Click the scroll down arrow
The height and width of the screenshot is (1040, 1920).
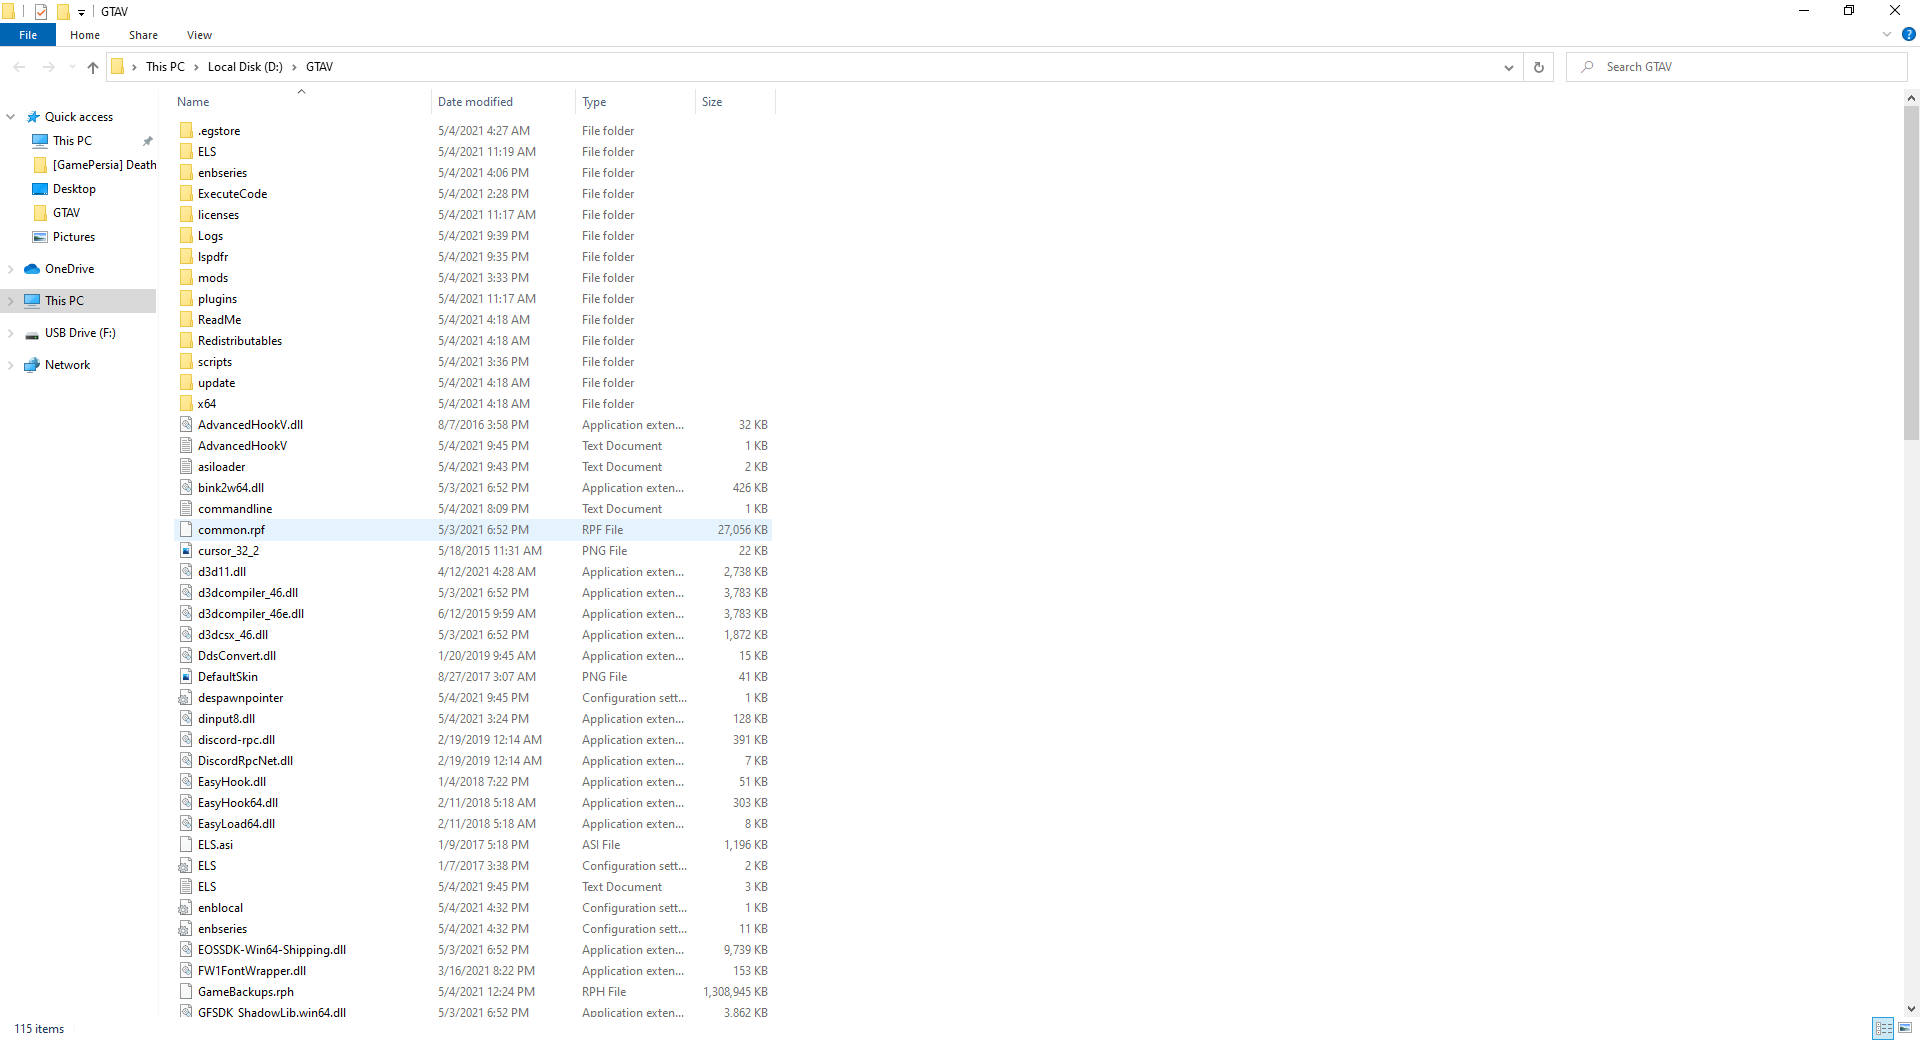(x=1911, y=1009)
